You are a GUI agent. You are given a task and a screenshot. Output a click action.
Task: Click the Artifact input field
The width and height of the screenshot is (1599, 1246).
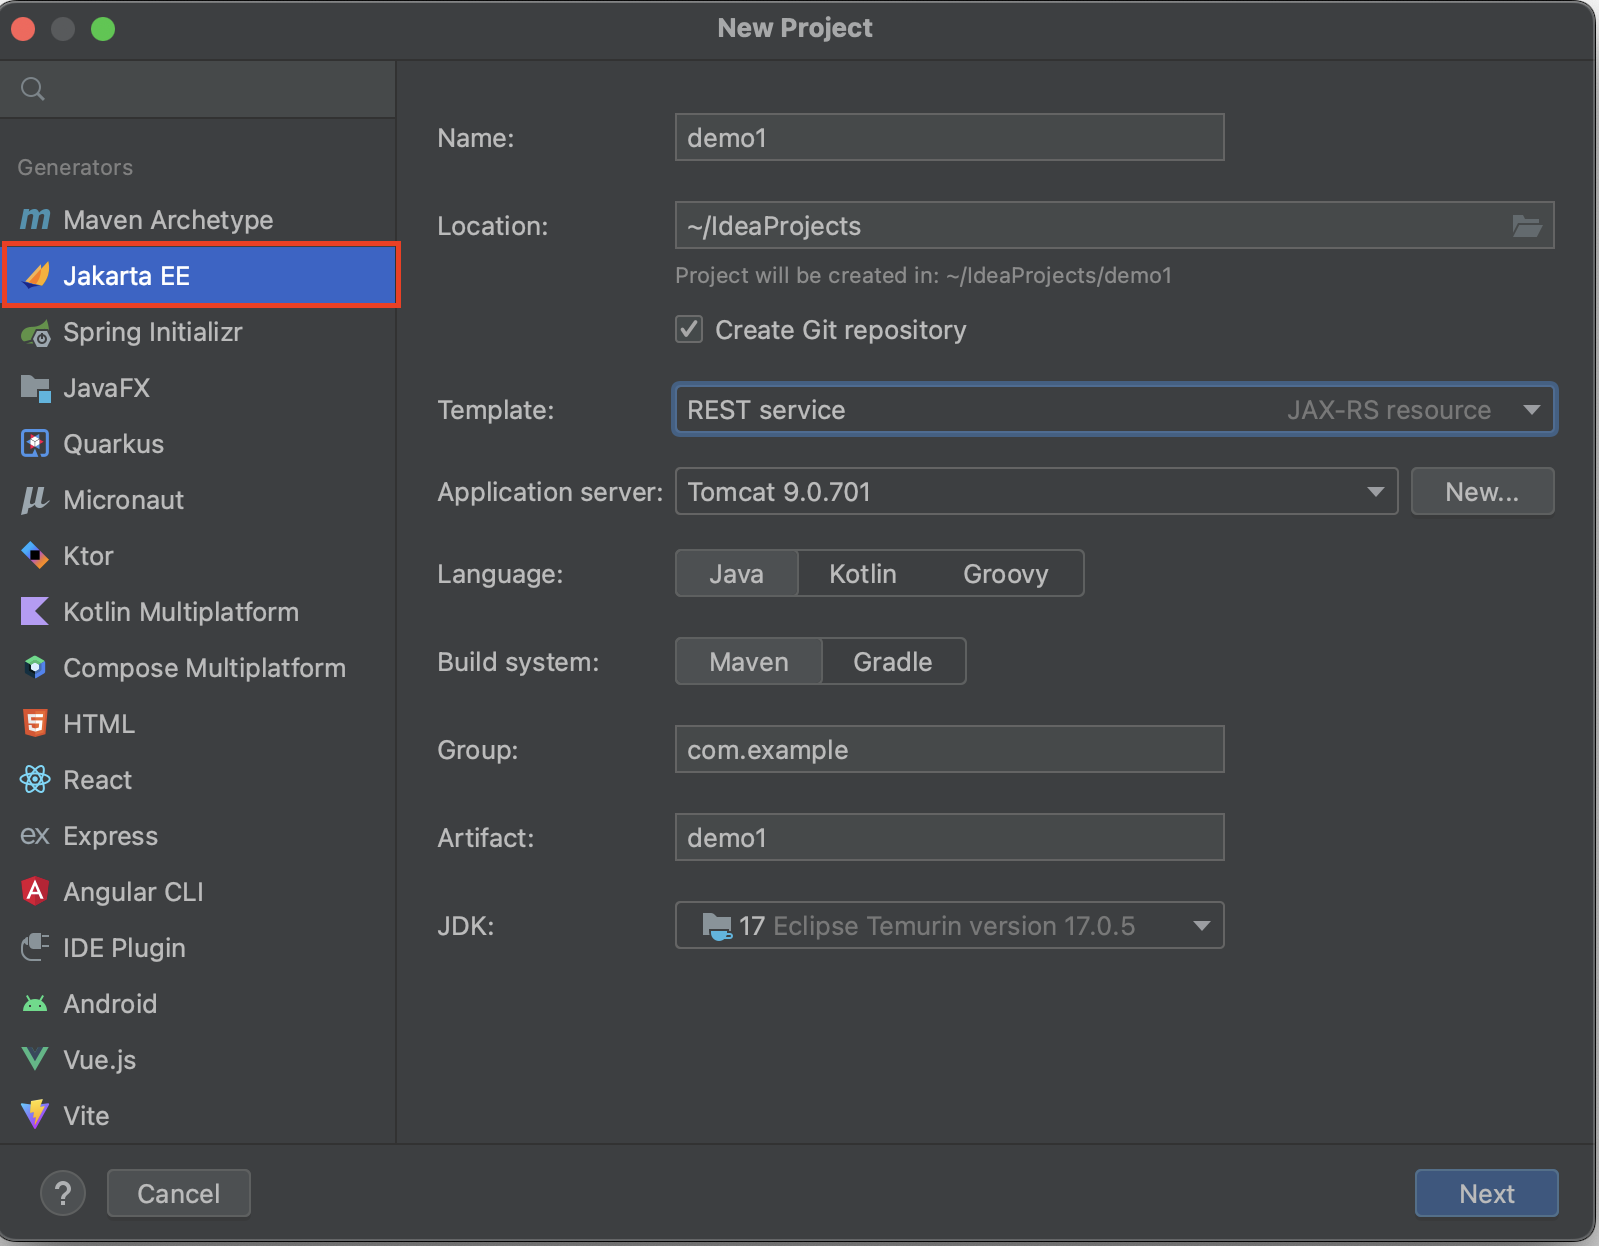[949, 837]
